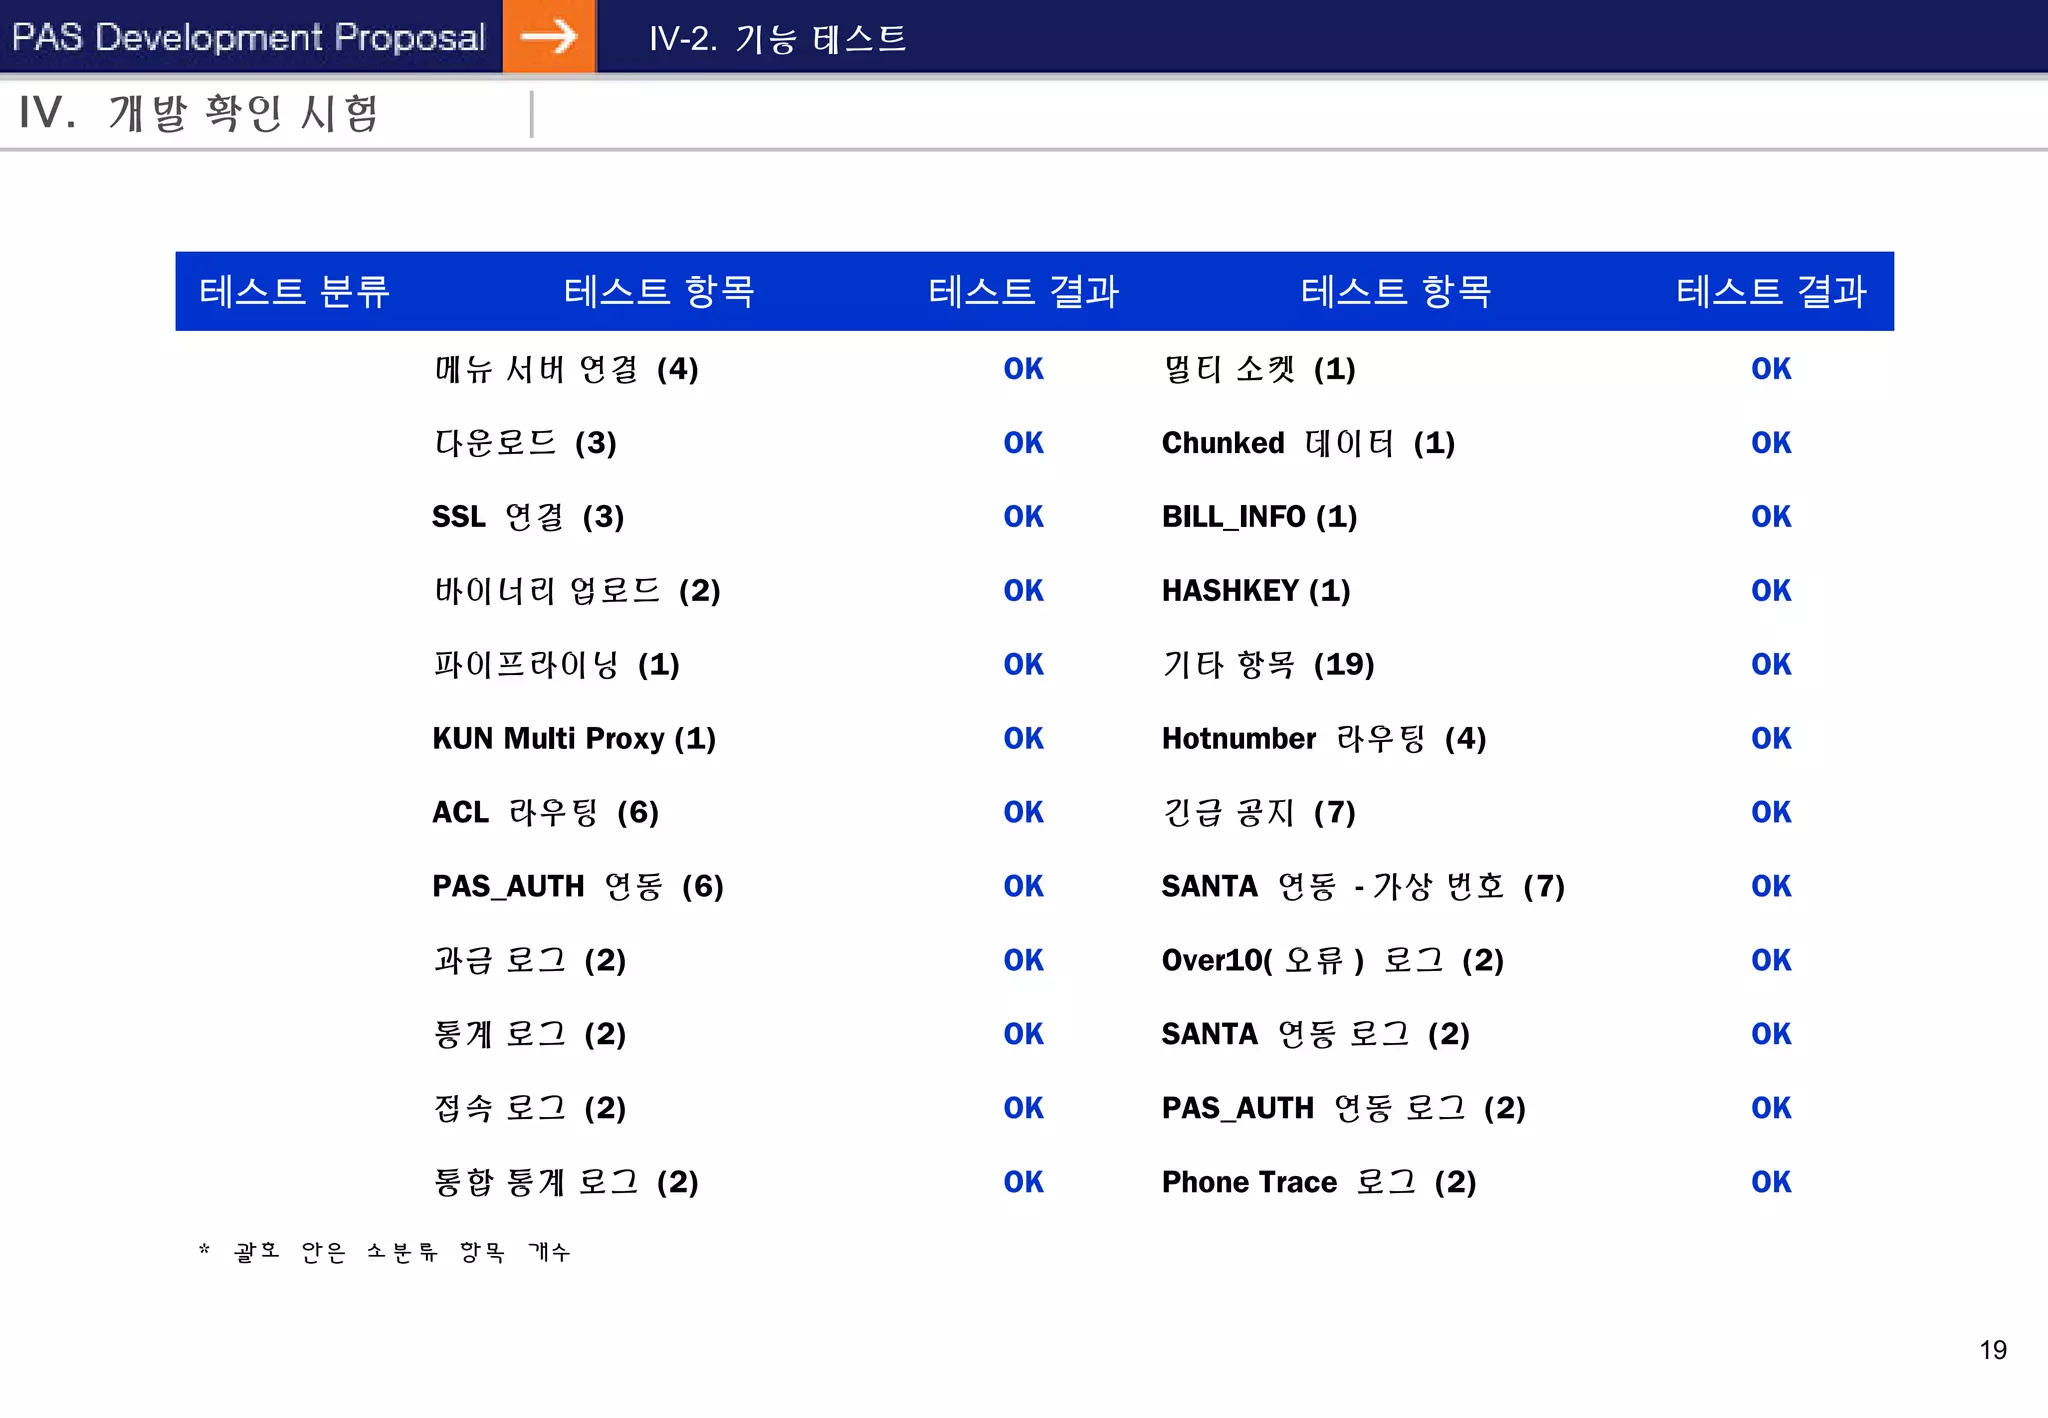The width and height of the screenshot is (2048, 1418).
Task: Click the '접속 로그 (2)' item
Action: 530,1109
